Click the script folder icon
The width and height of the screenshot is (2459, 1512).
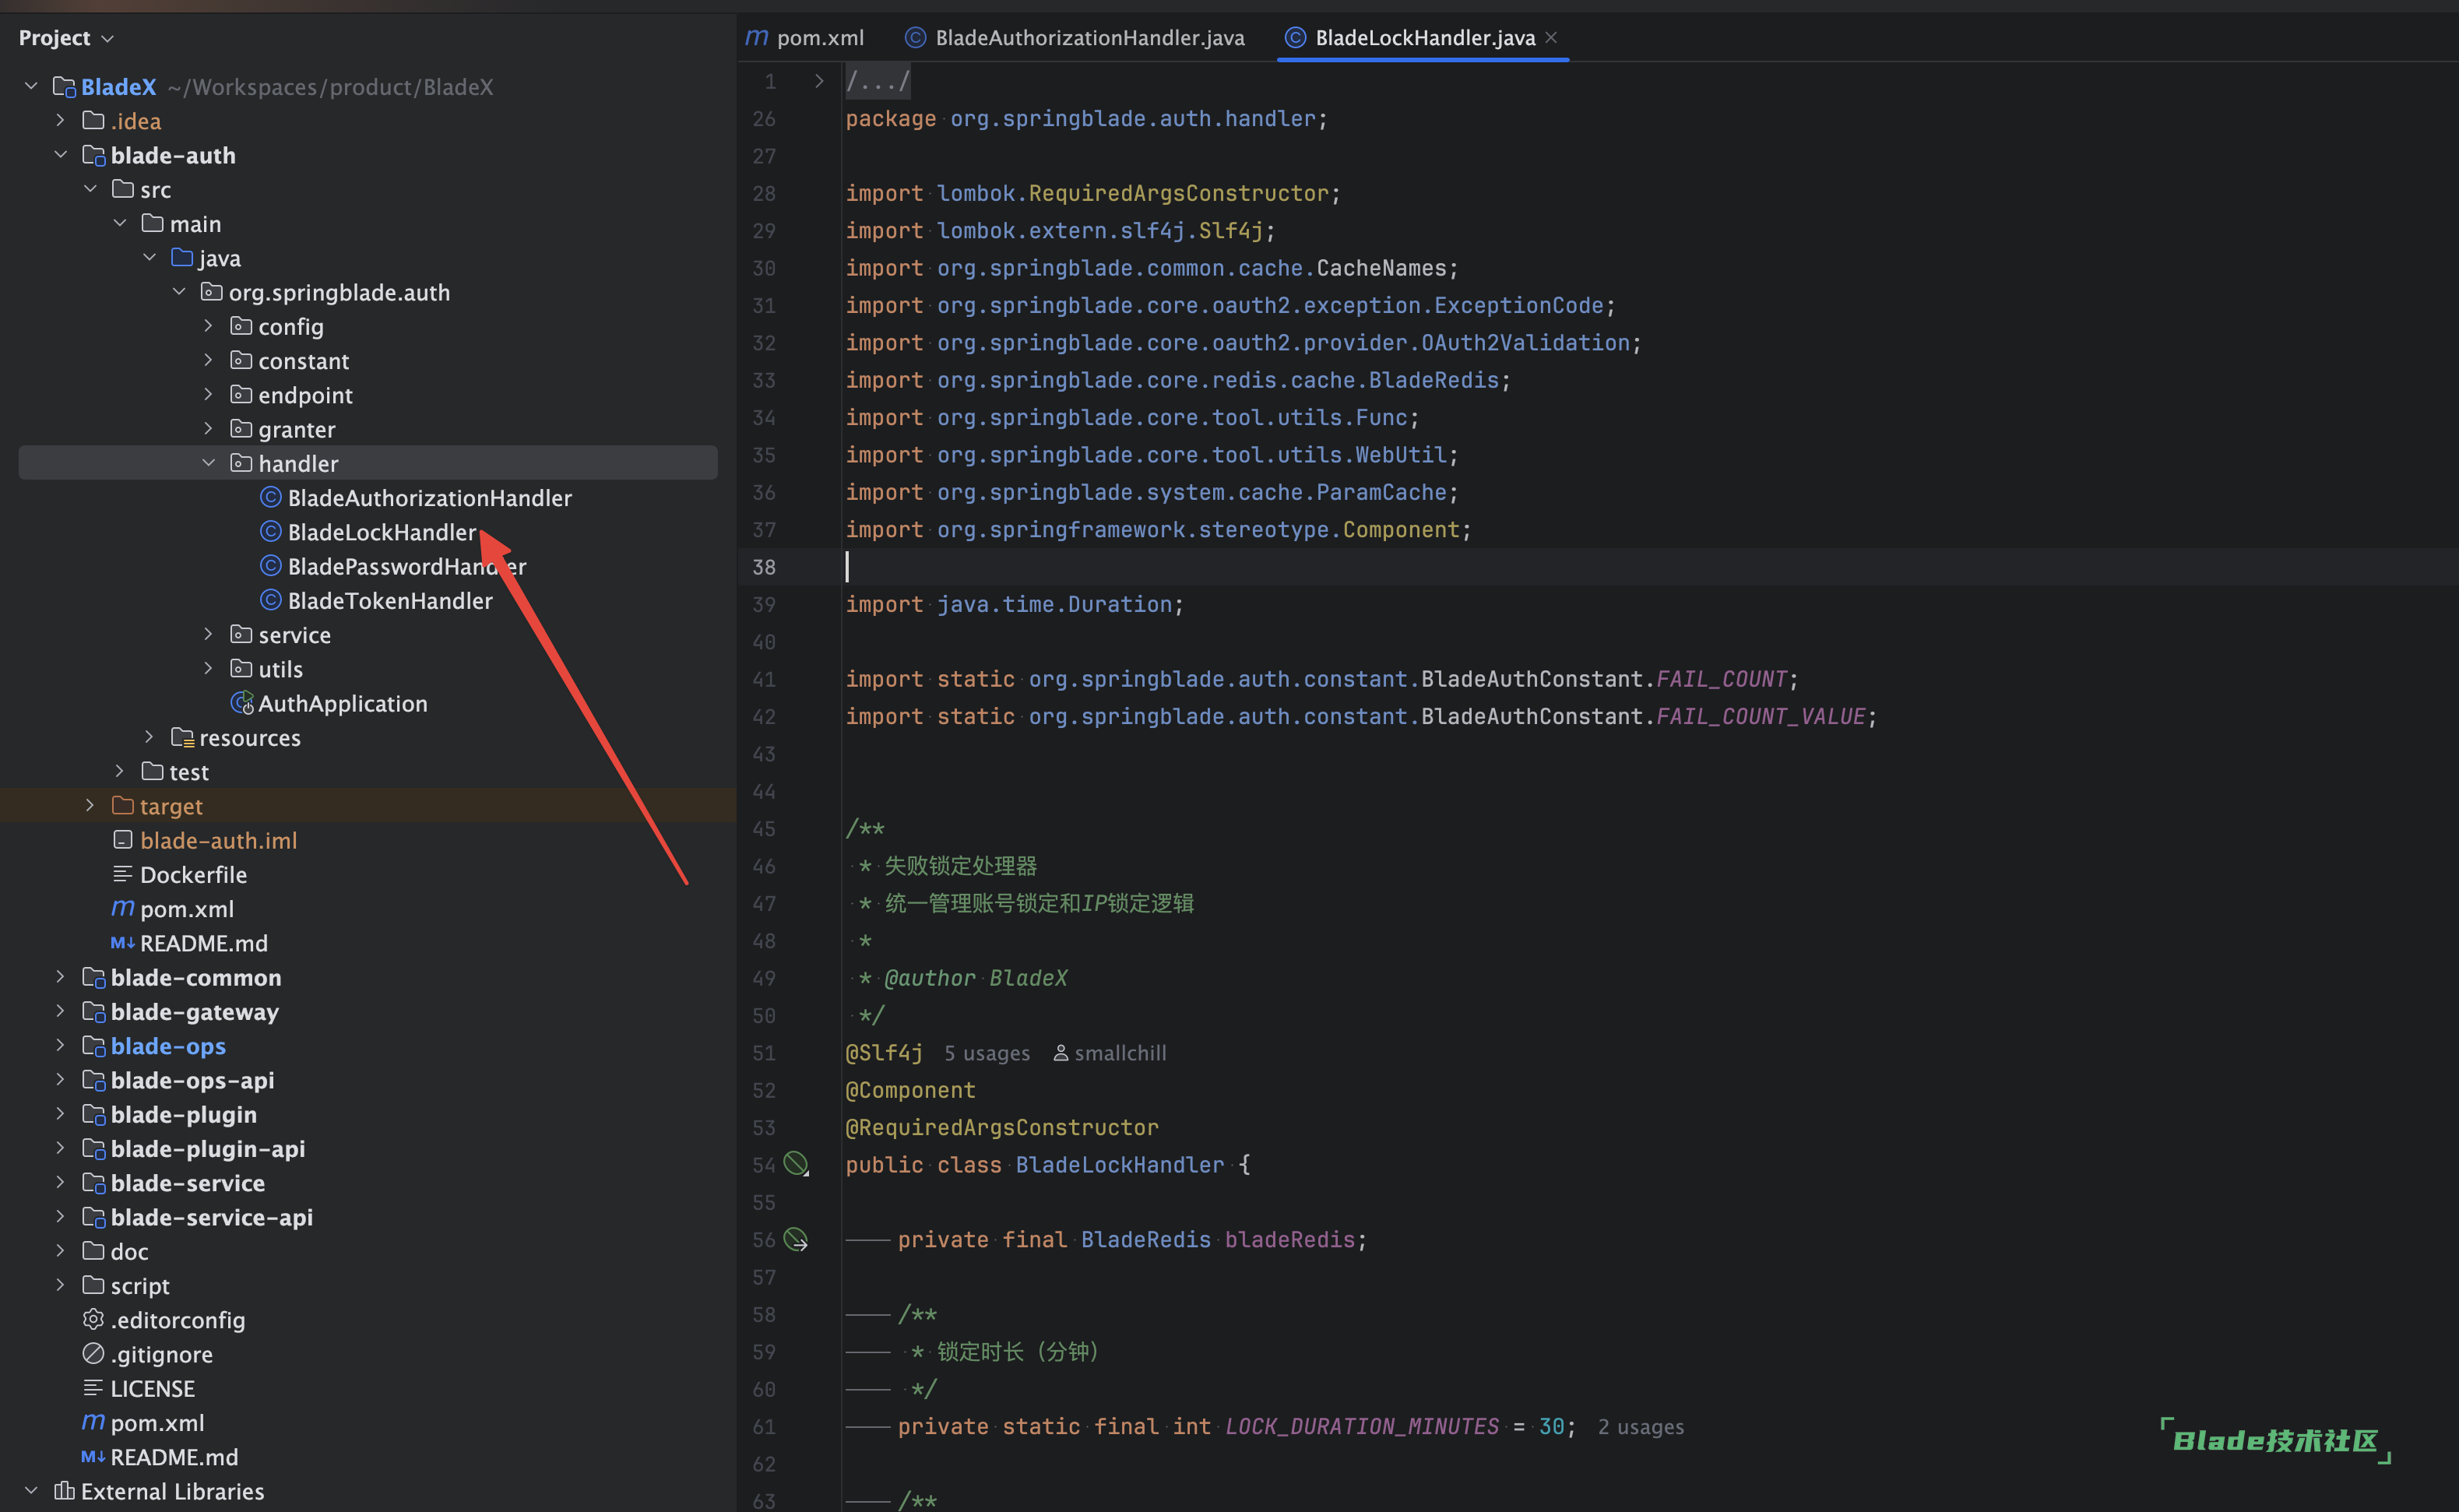[93, 1285]
